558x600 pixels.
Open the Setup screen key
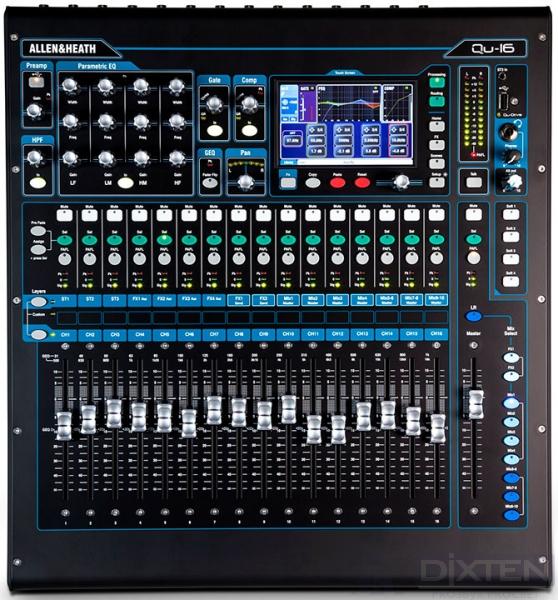pyautogui.click(x=437, y=183)
